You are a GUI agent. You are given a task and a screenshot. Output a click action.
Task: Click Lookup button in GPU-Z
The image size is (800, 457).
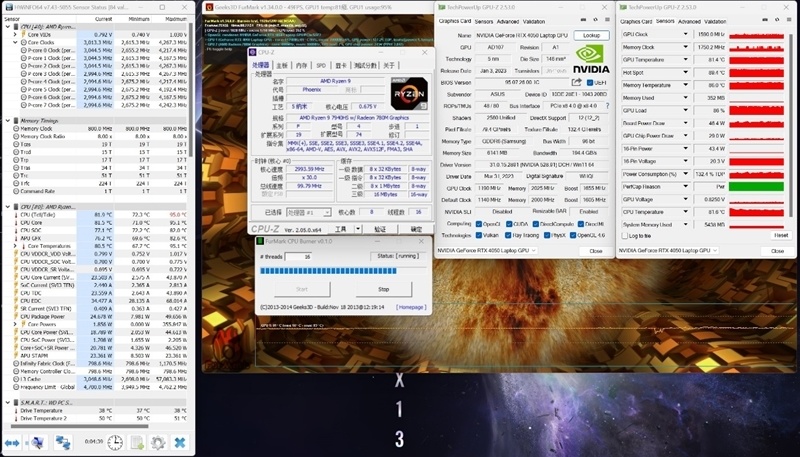coord(591,35)
